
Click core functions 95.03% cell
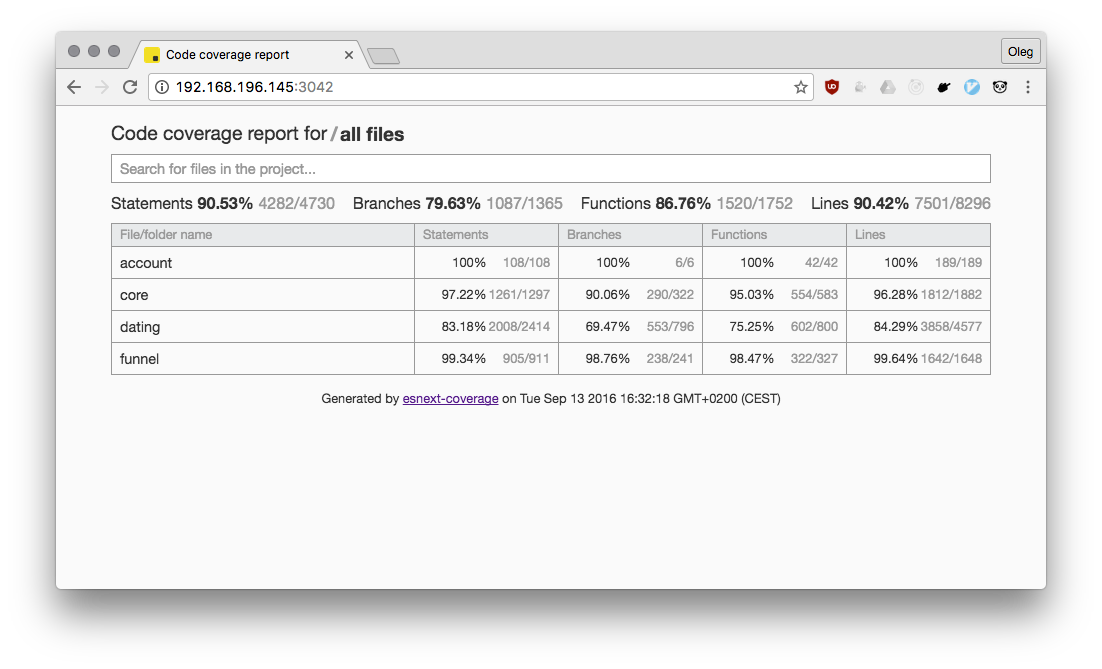click(x=774, y=295)
